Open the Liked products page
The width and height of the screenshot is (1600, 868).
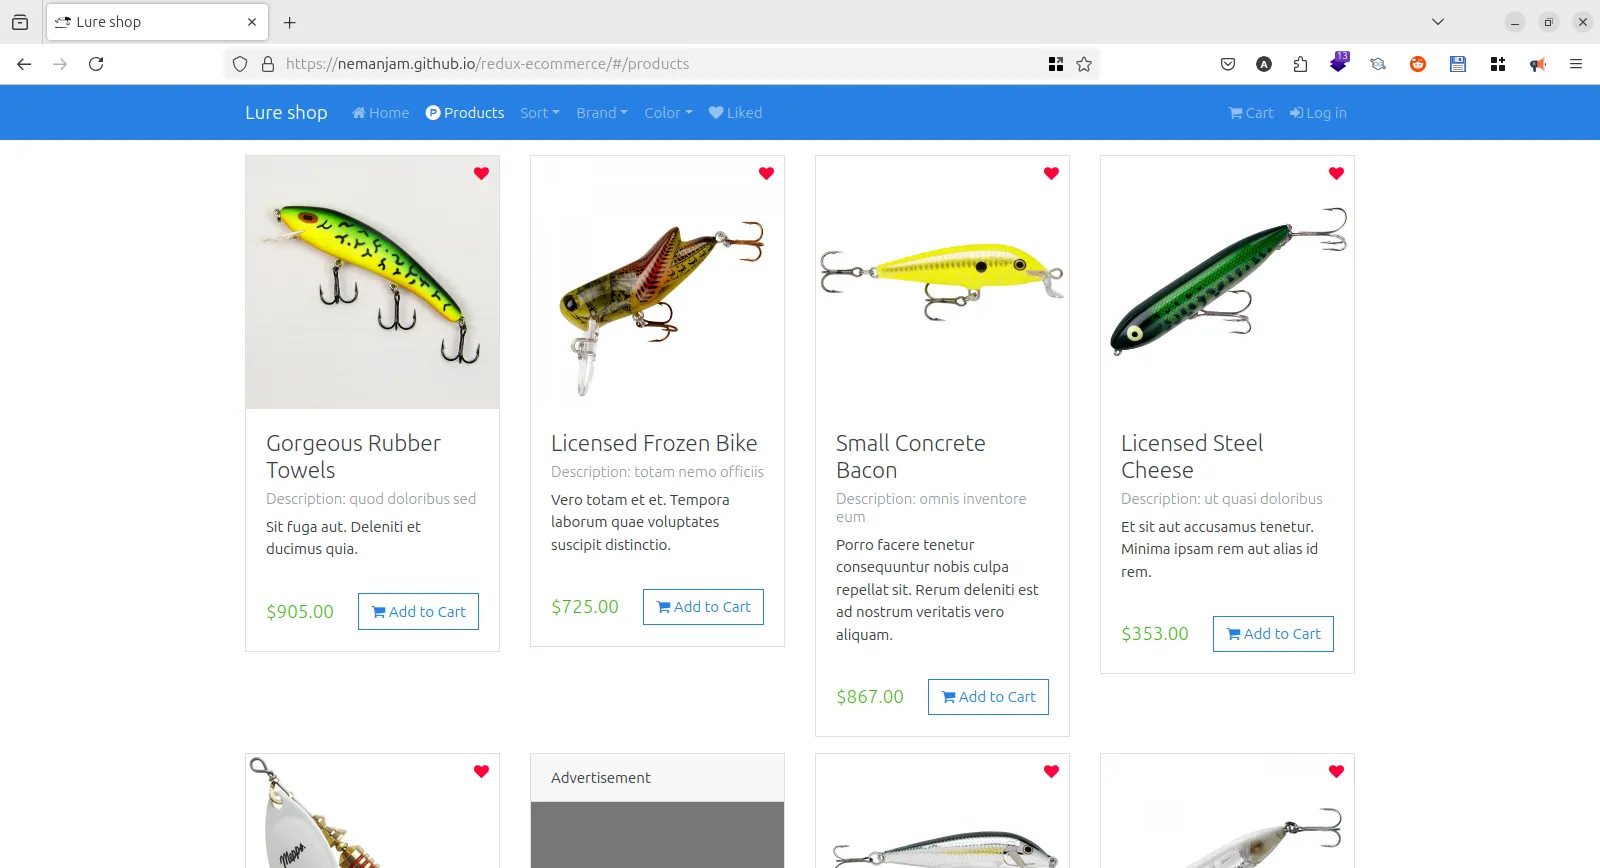[735, 113]
